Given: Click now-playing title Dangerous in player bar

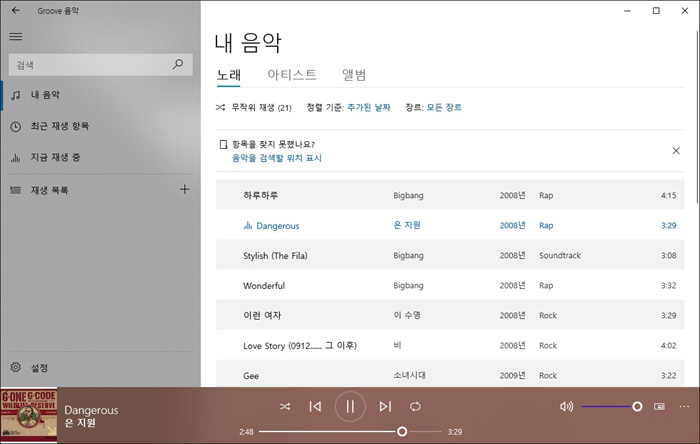Looking at the screenshot, I should (91, 410).
